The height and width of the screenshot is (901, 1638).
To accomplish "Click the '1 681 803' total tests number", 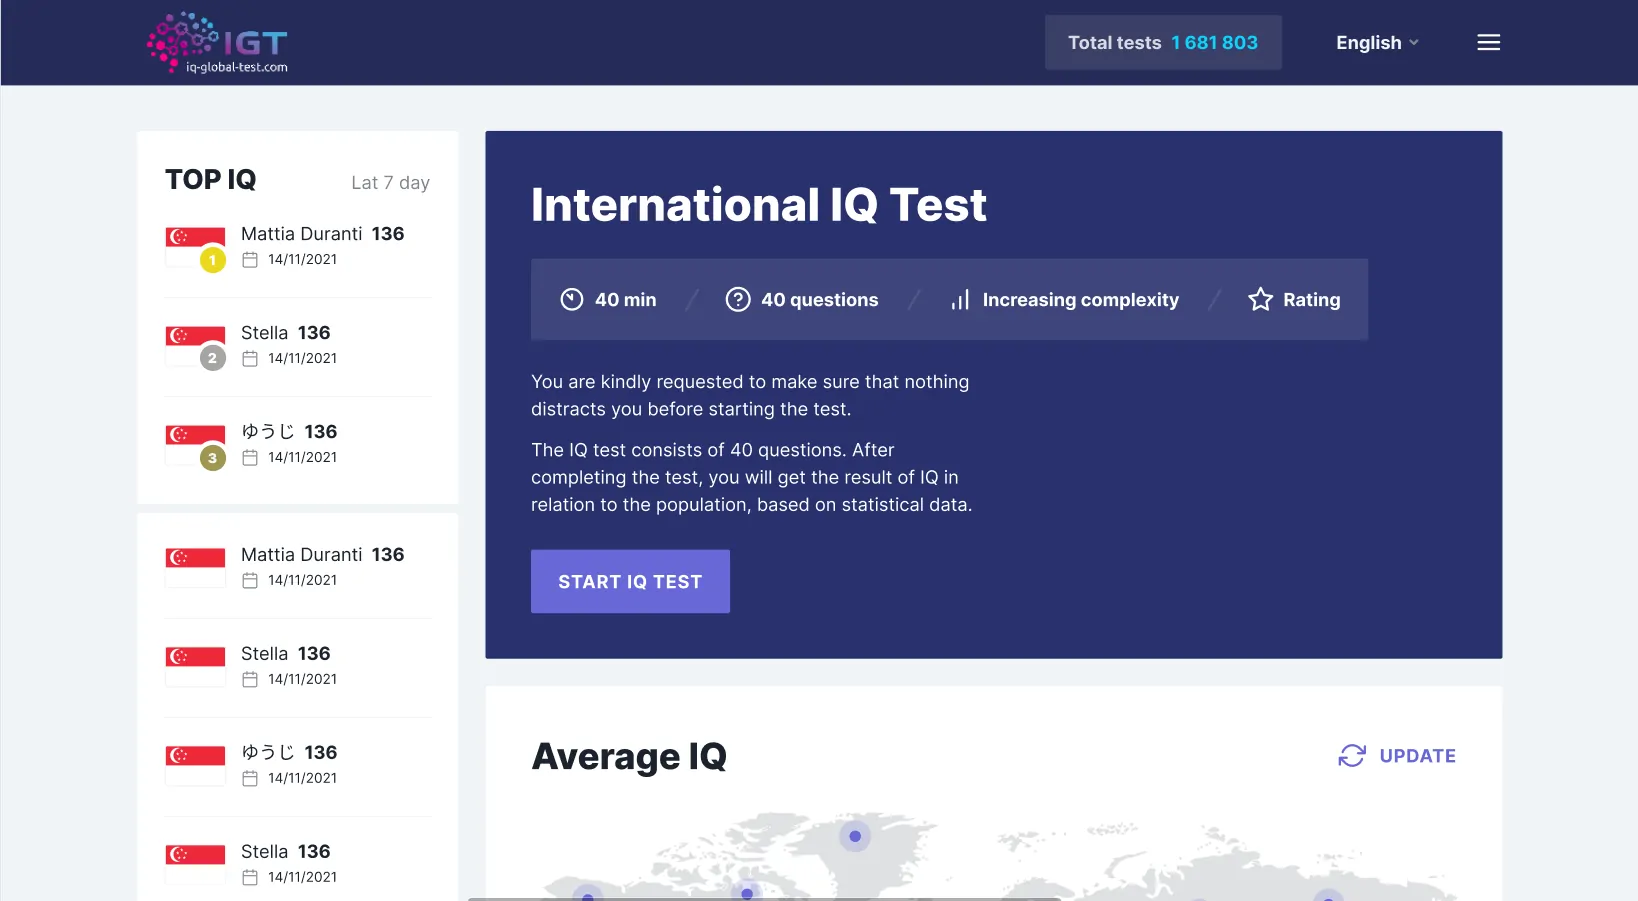I will (1214, 43).
